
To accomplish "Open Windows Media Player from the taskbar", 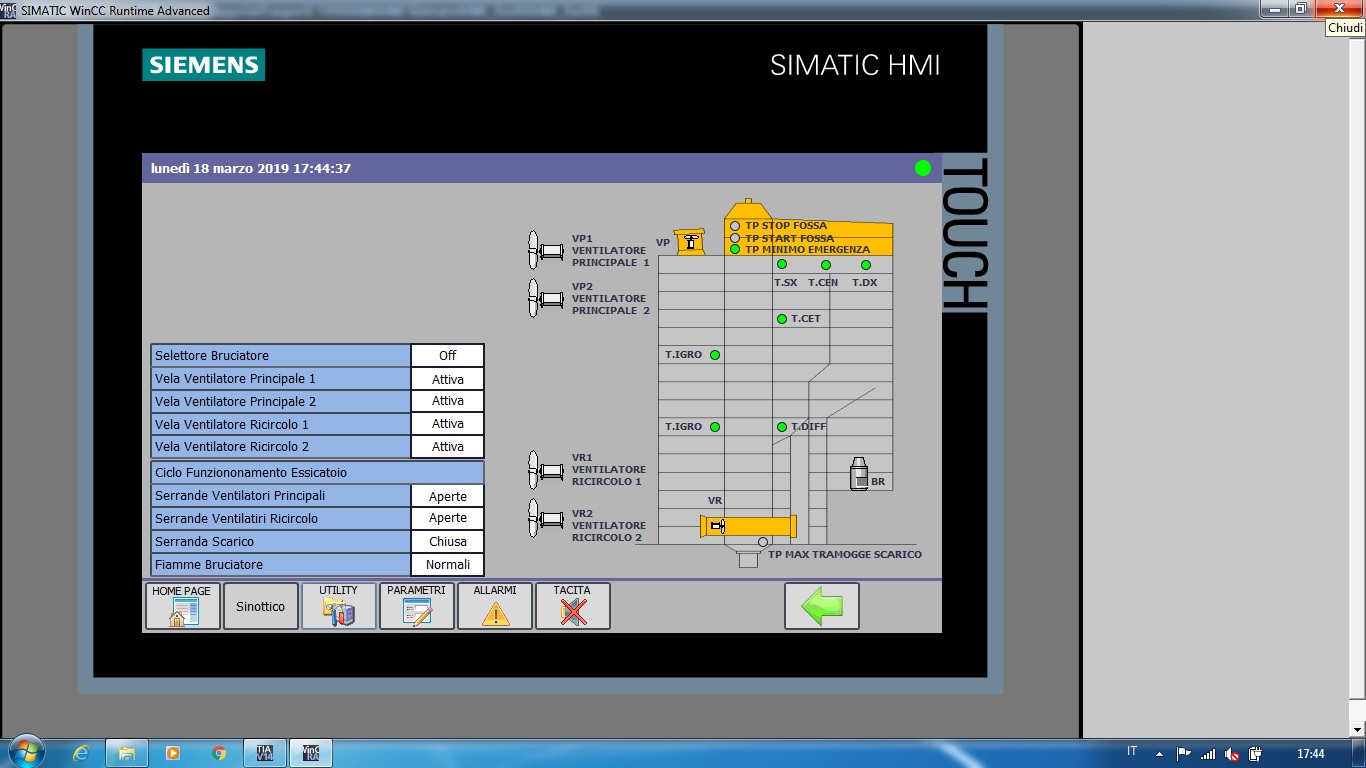I will 173,753.
